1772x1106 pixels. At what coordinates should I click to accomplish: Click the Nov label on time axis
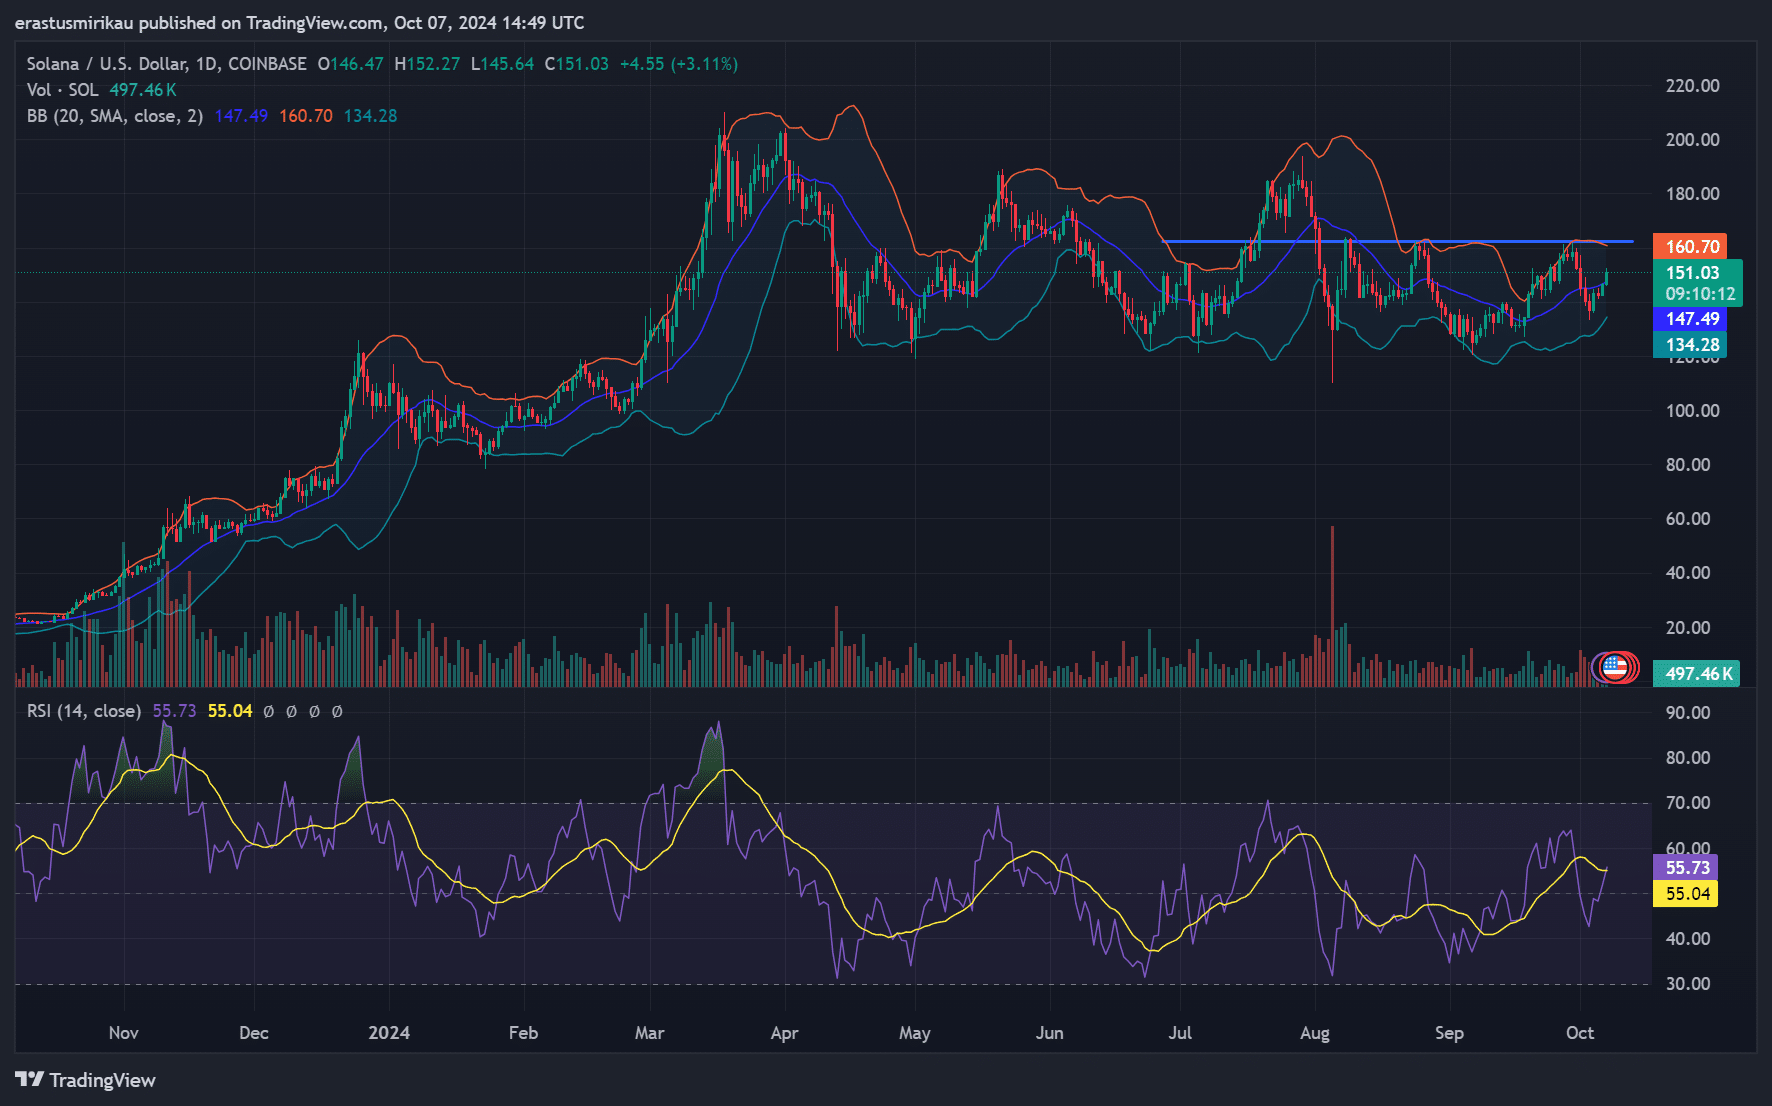tap(123, 1033)
